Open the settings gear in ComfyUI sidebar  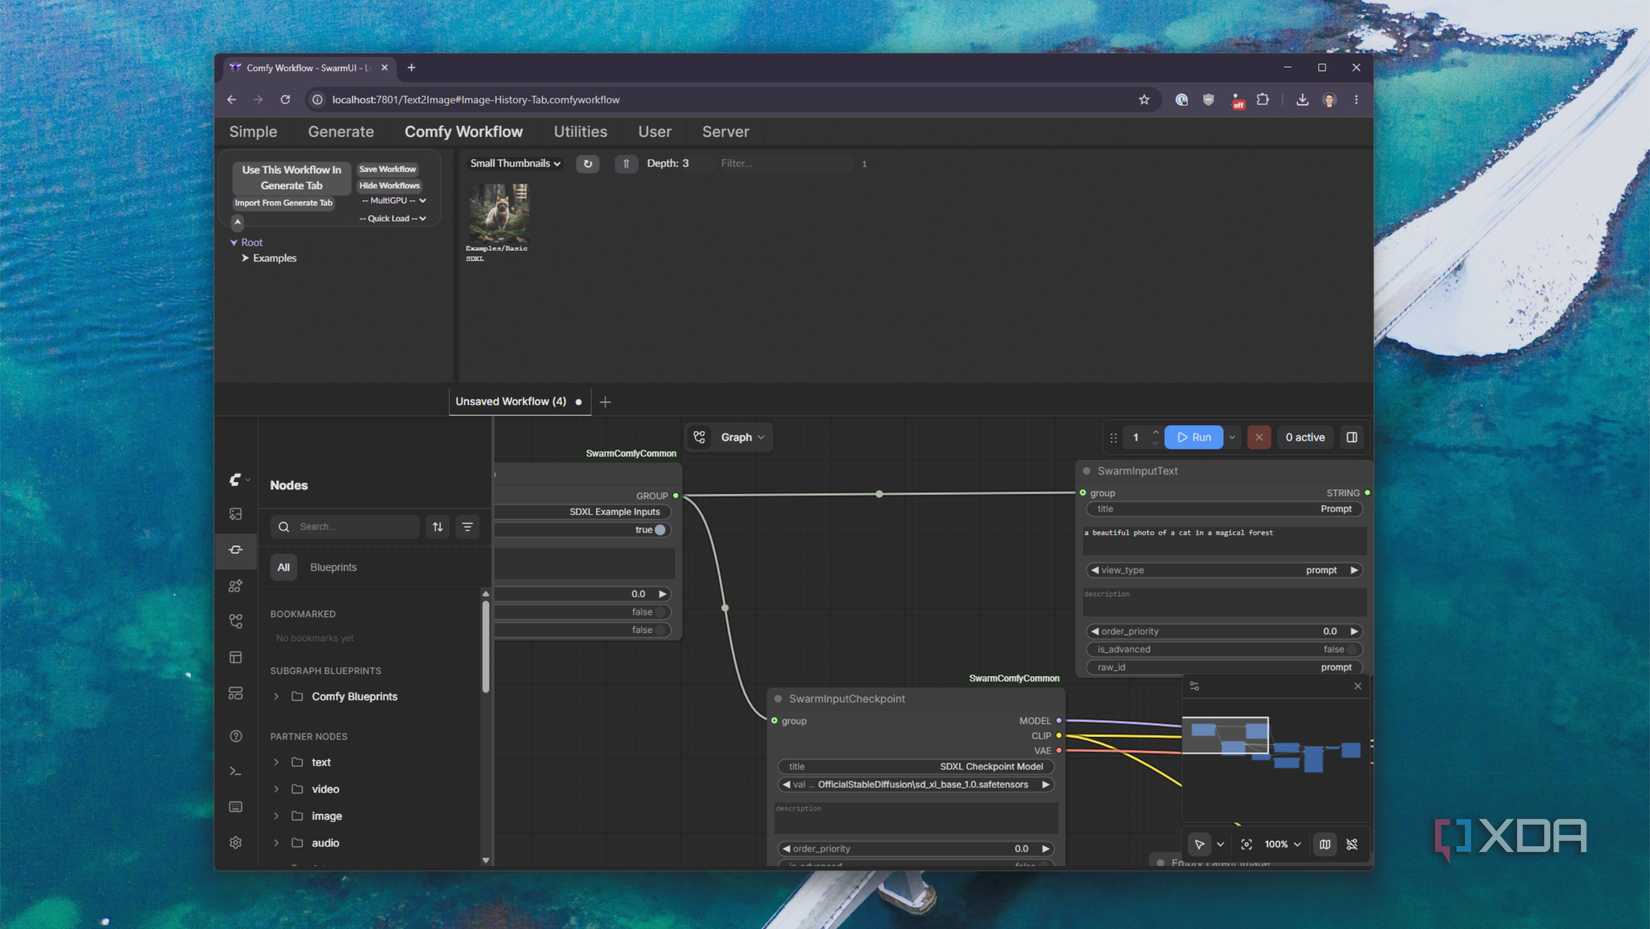point(236,843)
